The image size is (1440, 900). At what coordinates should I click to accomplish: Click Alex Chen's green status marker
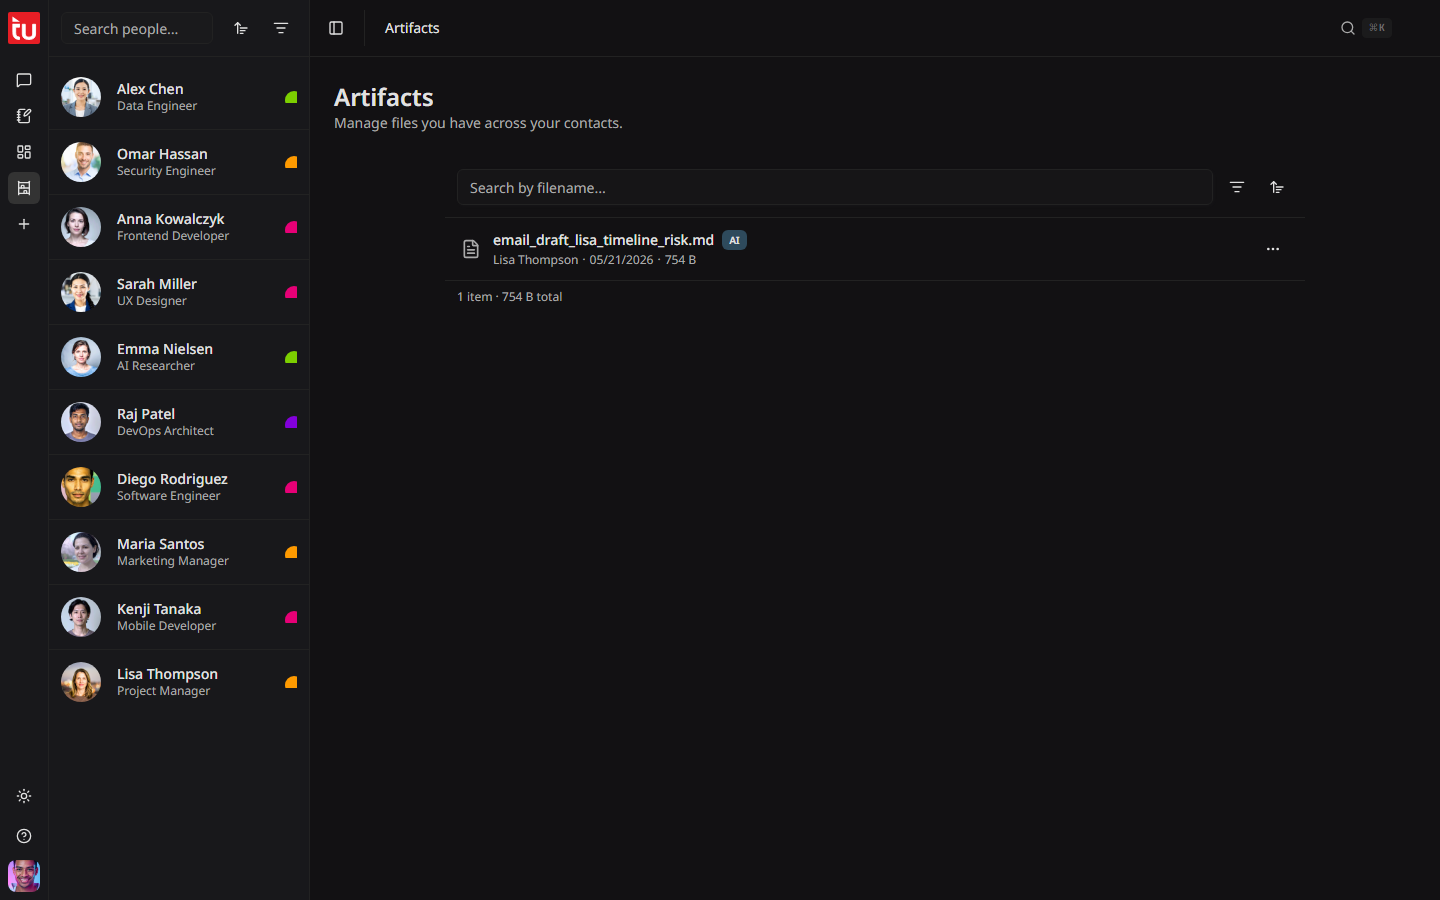[291, 97]
